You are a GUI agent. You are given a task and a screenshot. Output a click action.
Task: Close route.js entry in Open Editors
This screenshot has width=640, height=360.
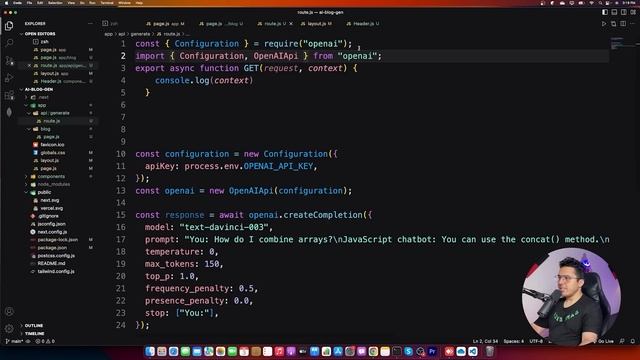pyautogui.click(x=29, y=65)
